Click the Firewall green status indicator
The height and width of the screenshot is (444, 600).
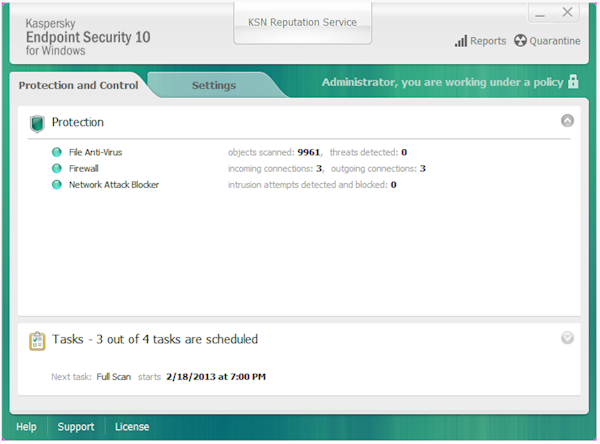click(x=57, y=169)
